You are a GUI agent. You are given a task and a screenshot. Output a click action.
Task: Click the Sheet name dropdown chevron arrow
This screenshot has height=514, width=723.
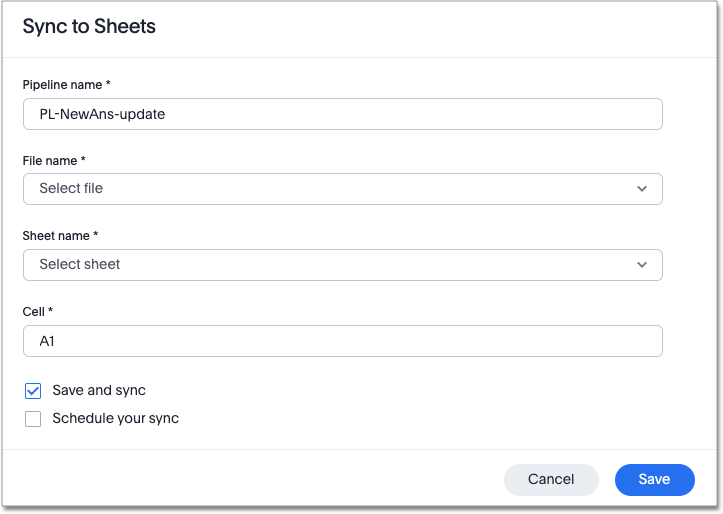641,265
